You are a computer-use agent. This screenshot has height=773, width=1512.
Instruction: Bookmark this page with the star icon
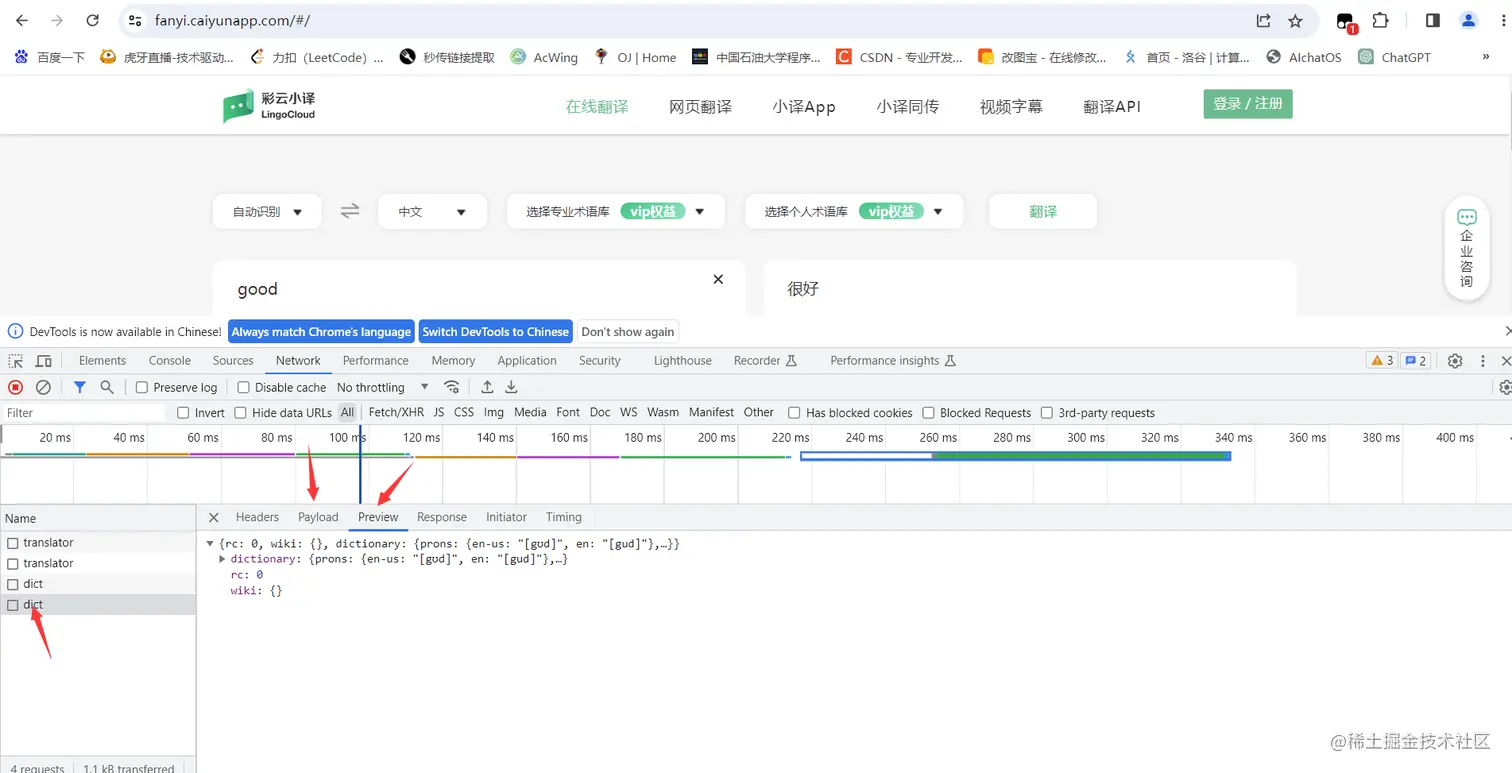pos(1295,20)
